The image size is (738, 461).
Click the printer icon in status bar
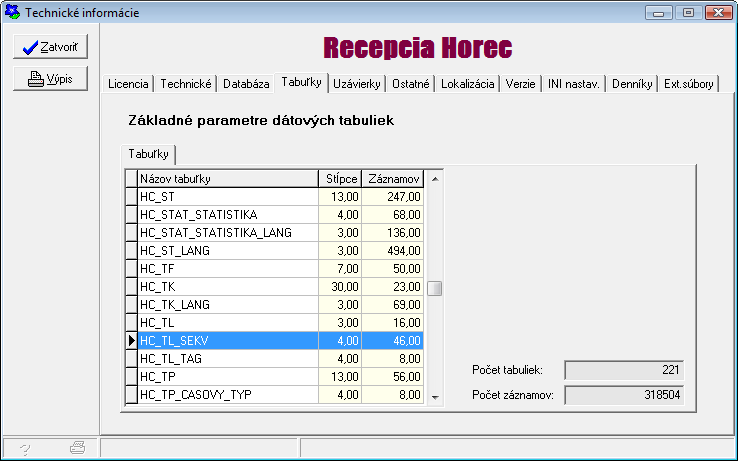77,449
